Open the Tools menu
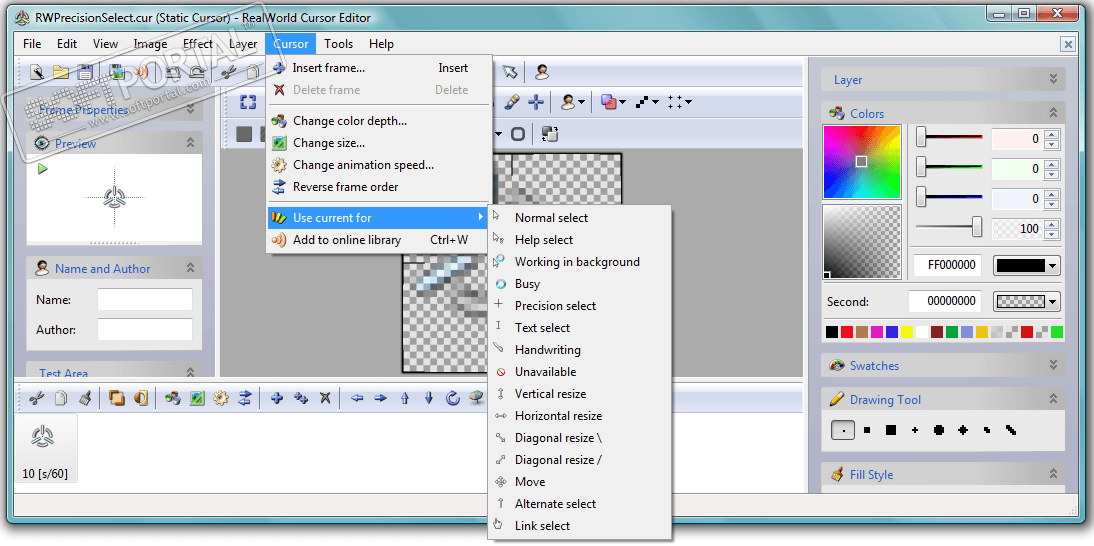1094x546 pixels. 338,43
